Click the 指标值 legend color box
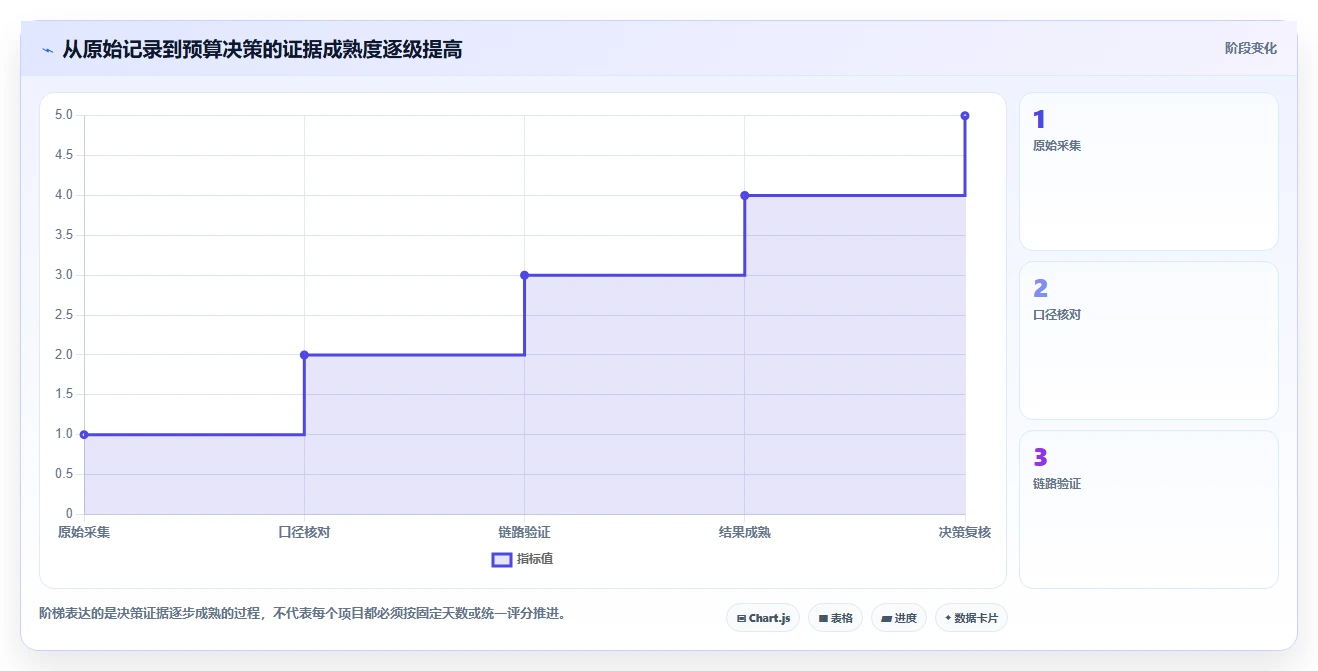Viewport: 1318px width, 671px height. 502,559
